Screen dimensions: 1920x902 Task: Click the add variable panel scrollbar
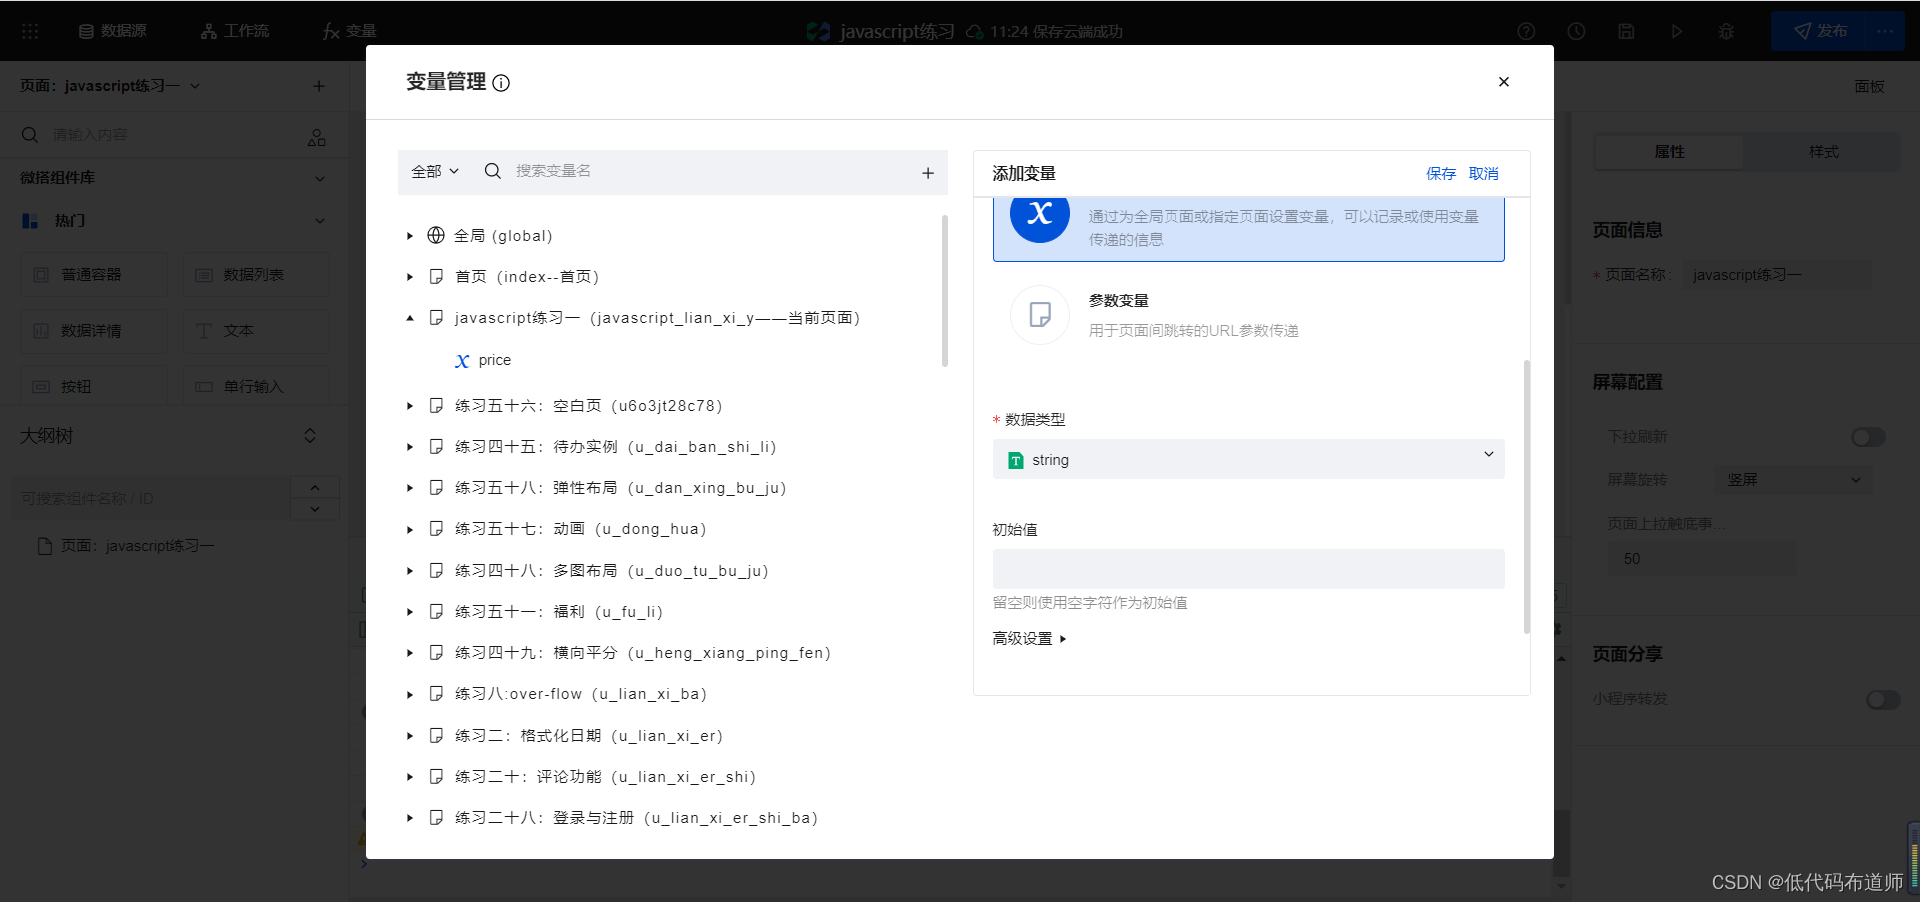click(x=1526, y=497)
